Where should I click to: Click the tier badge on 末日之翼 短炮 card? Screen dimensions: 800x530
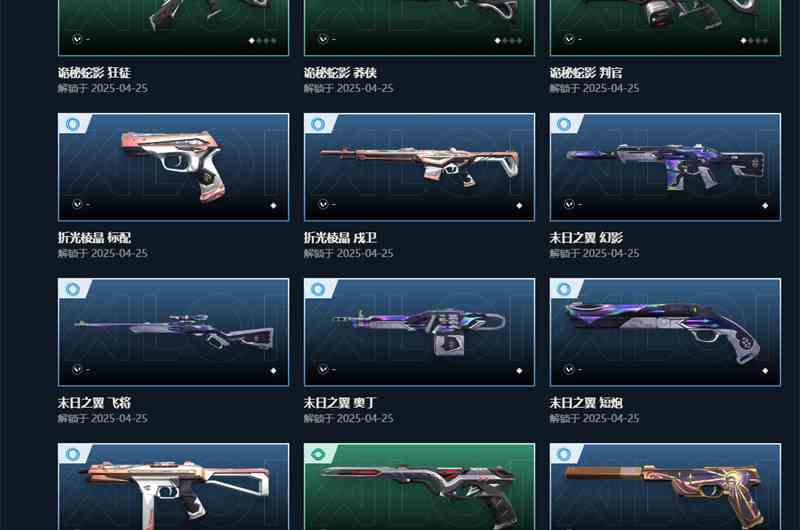pyautogui.click(x=564, y=289)
